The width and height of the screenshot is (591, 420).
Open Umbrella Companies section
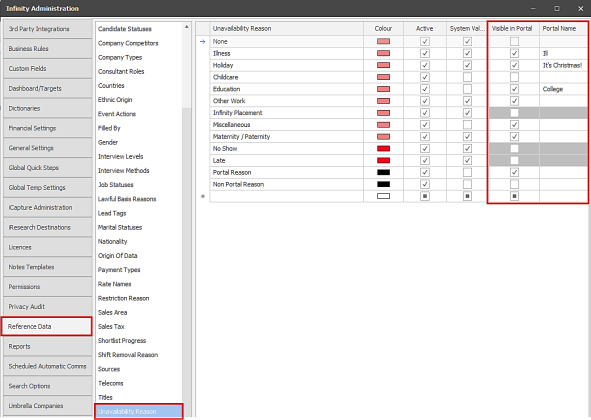coord(47,406)
